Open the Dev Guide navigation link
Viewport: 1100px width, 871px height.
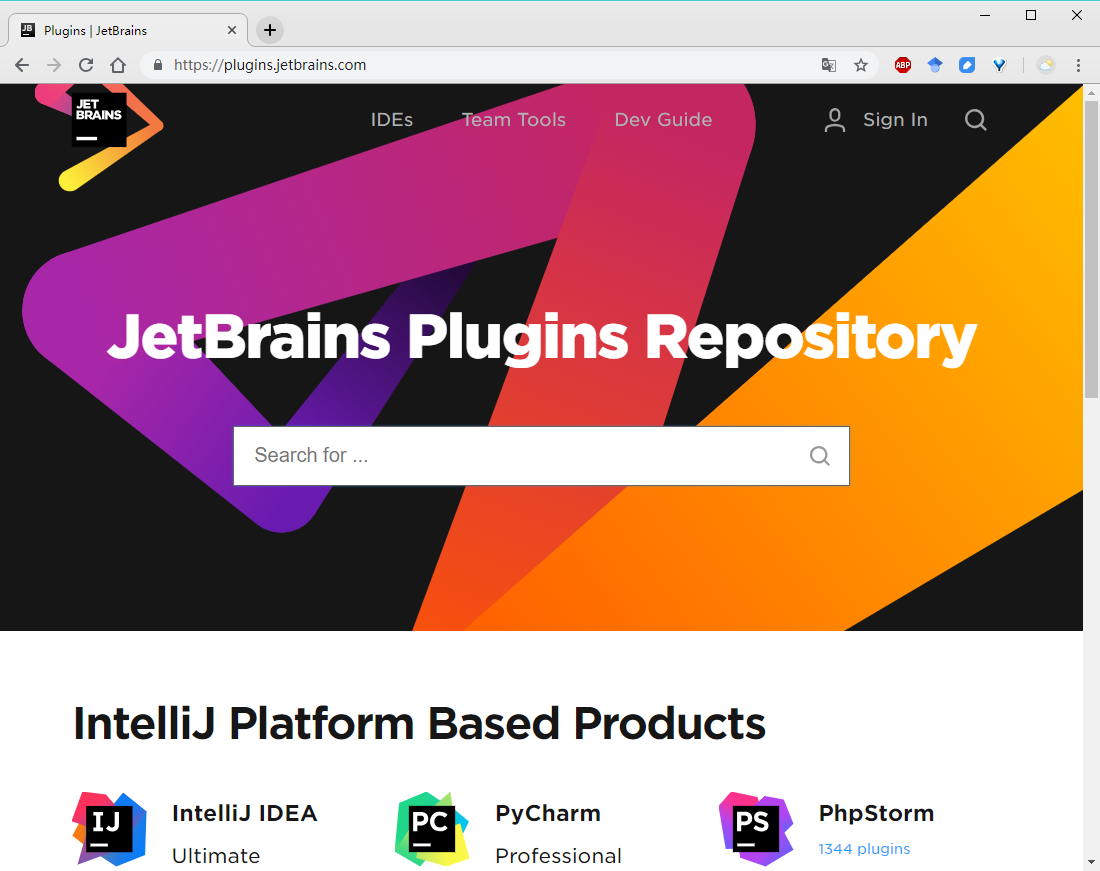663,120
